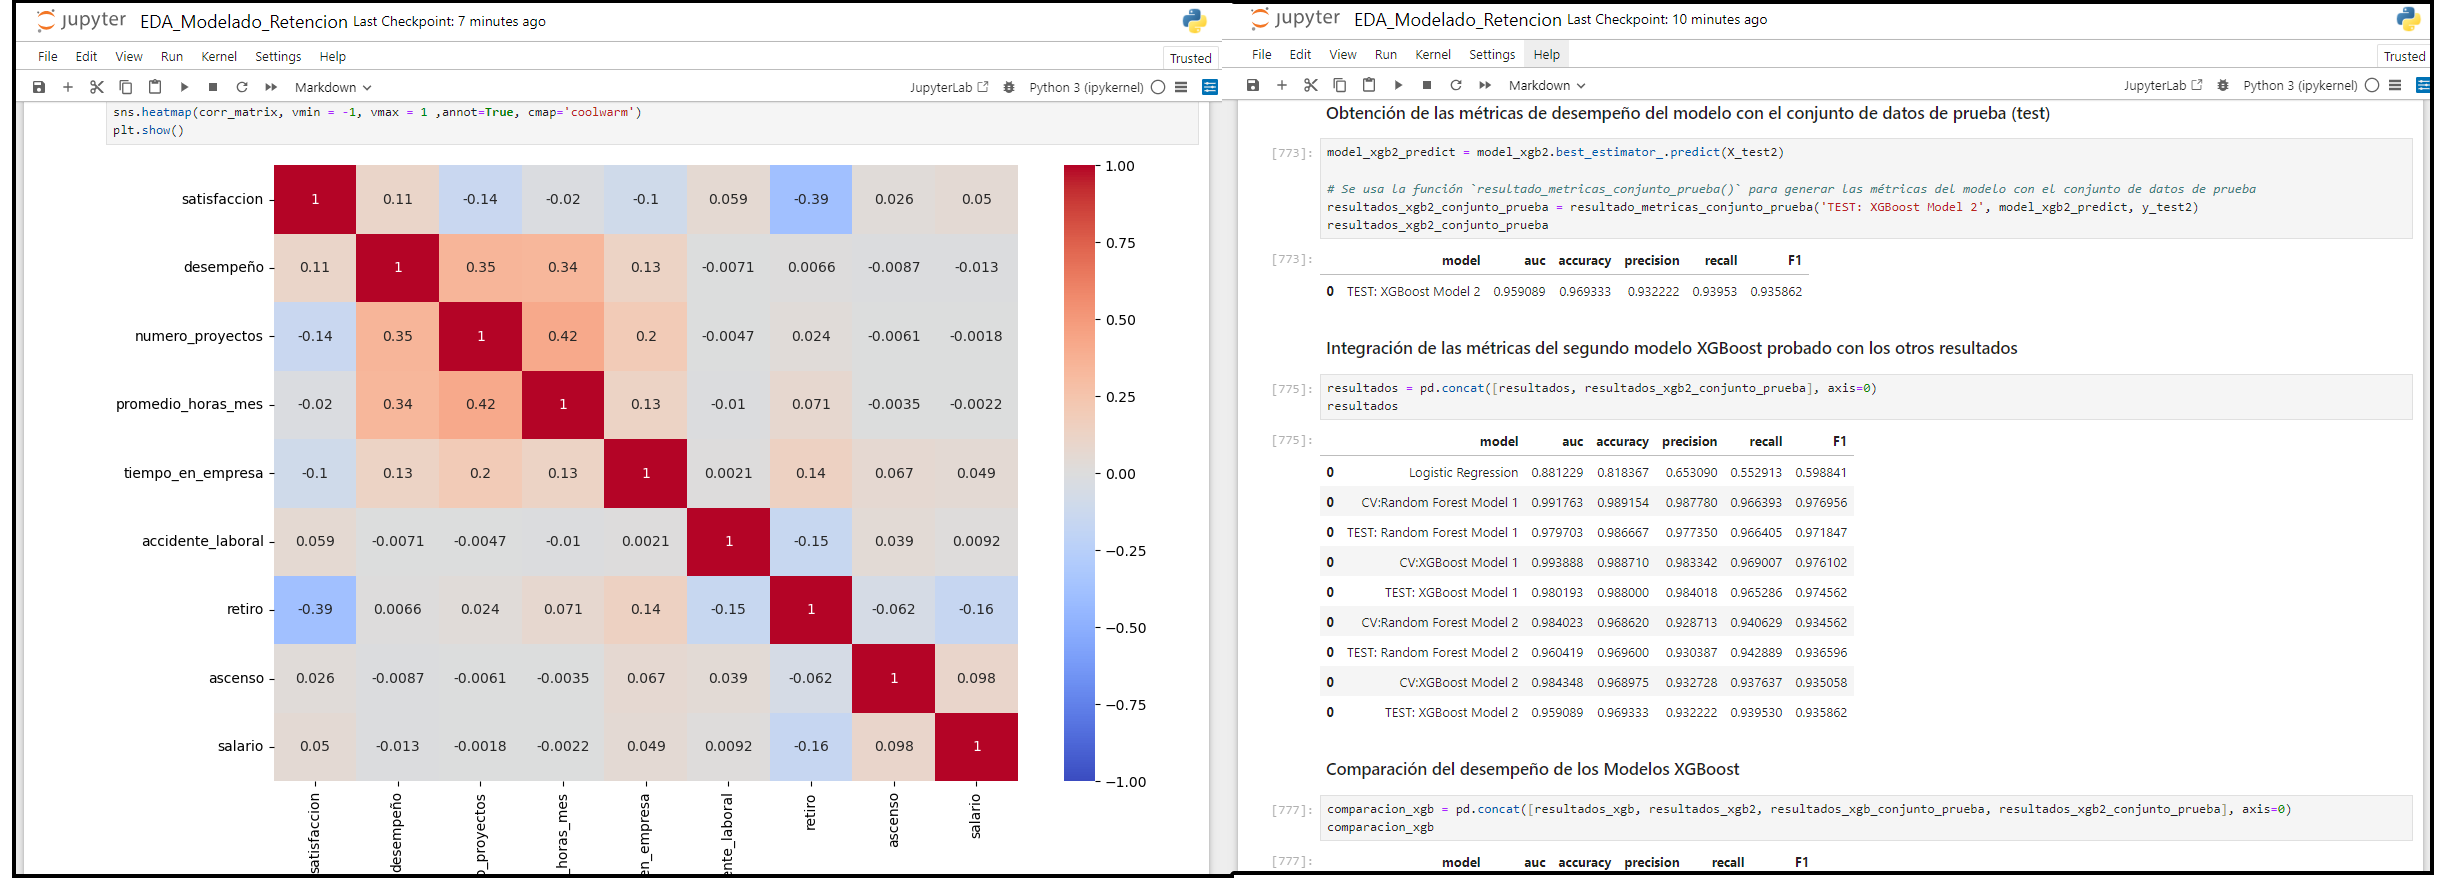Run the current cell in the heatmap notebook

[x=184, y=87]
